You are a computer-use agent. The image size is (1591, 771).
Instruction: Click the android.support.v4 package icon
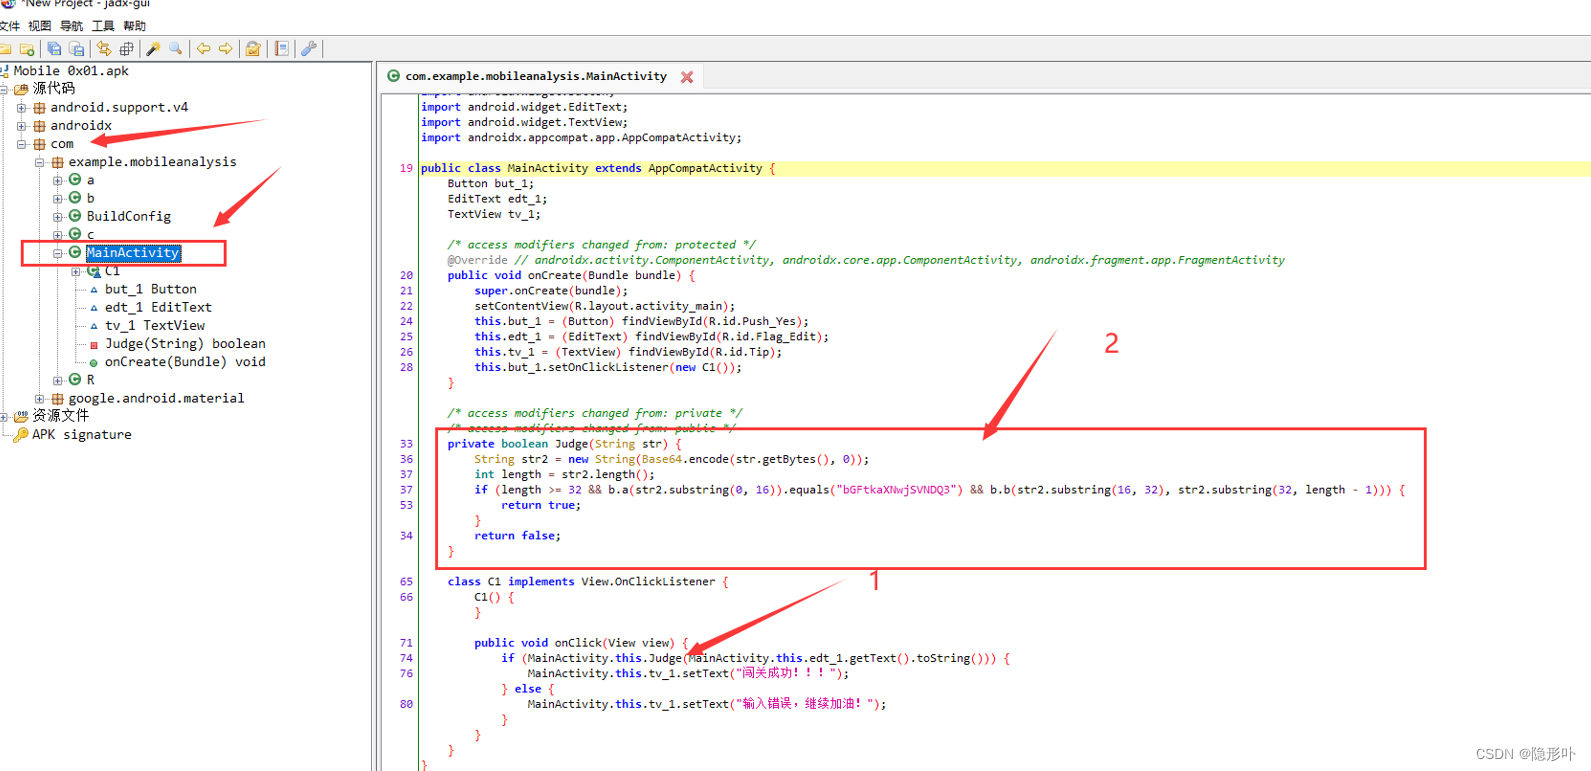pos(39,108)
